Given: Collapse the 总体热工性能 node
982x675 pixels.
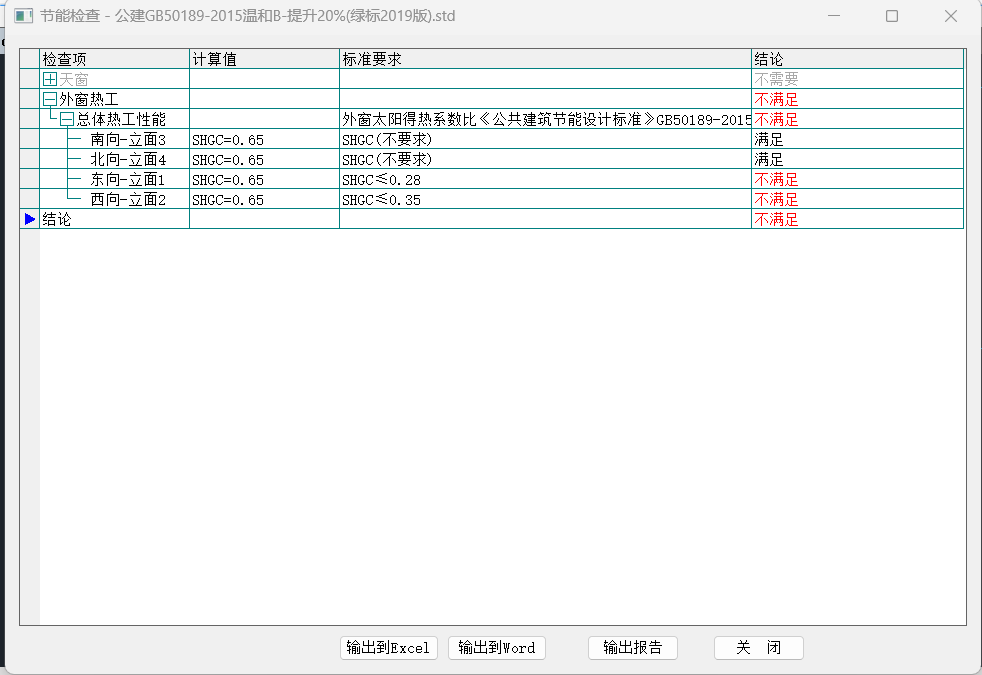Looking at the screenshot, I should click(x=67, y=119).
